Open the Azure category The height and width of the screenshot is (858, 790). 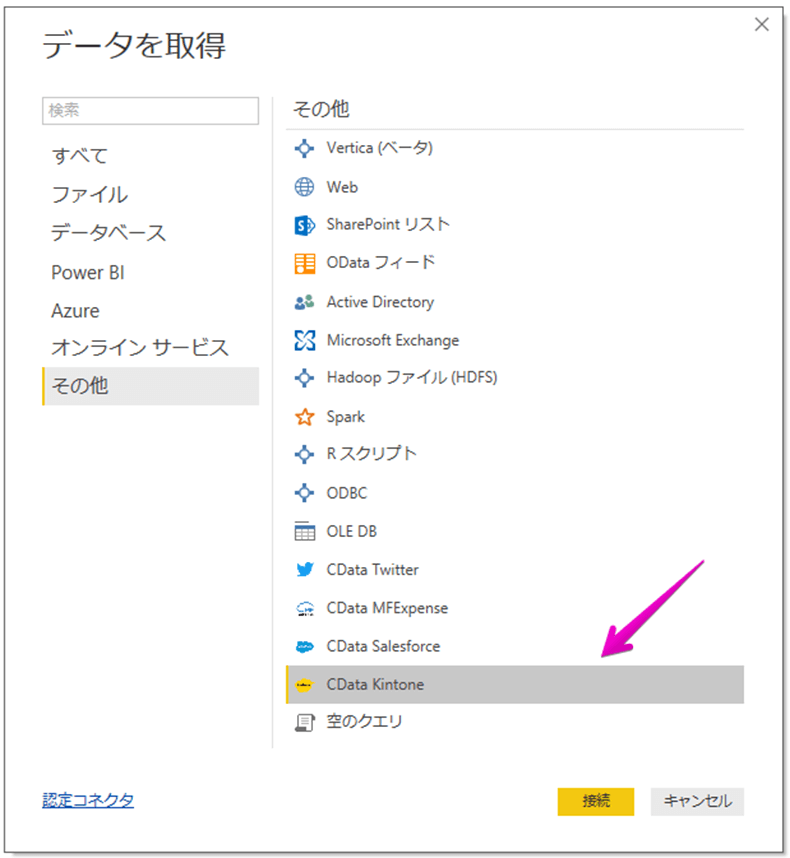click(150, 310)
